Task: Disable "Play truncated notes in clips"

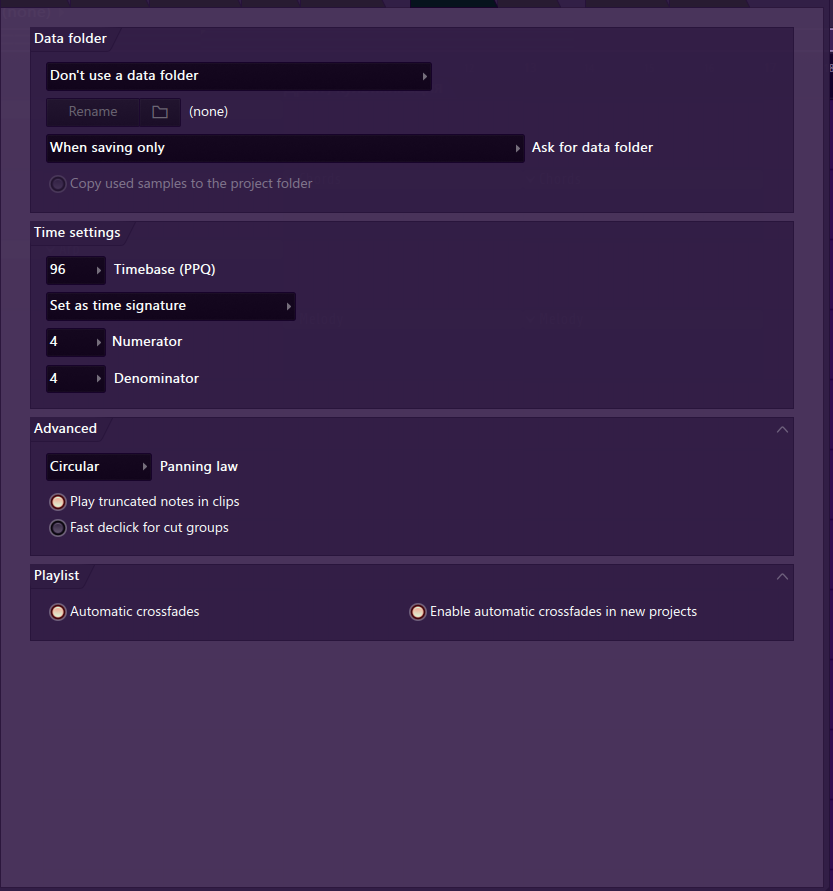Action: [x=58, y=502]
